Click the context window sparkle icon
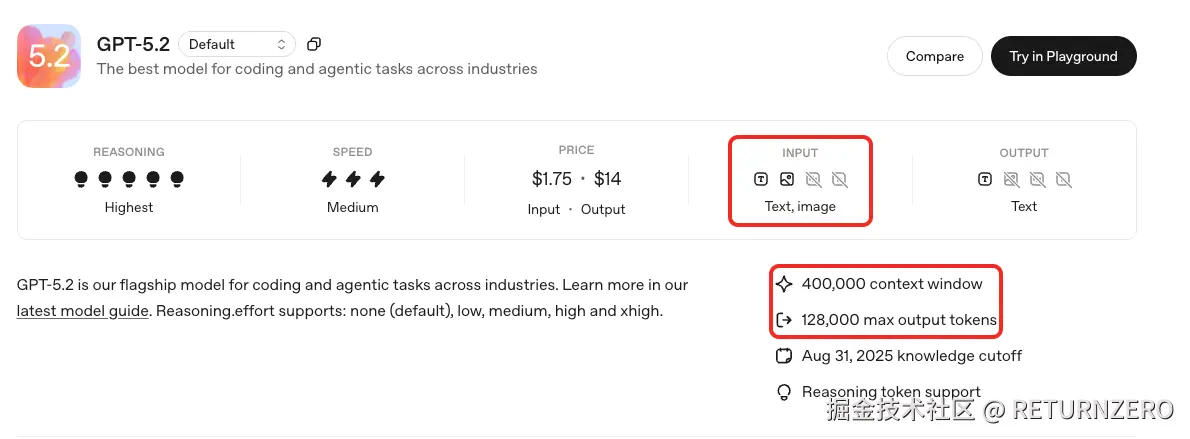1190x439 pixels. pos(784,284)
